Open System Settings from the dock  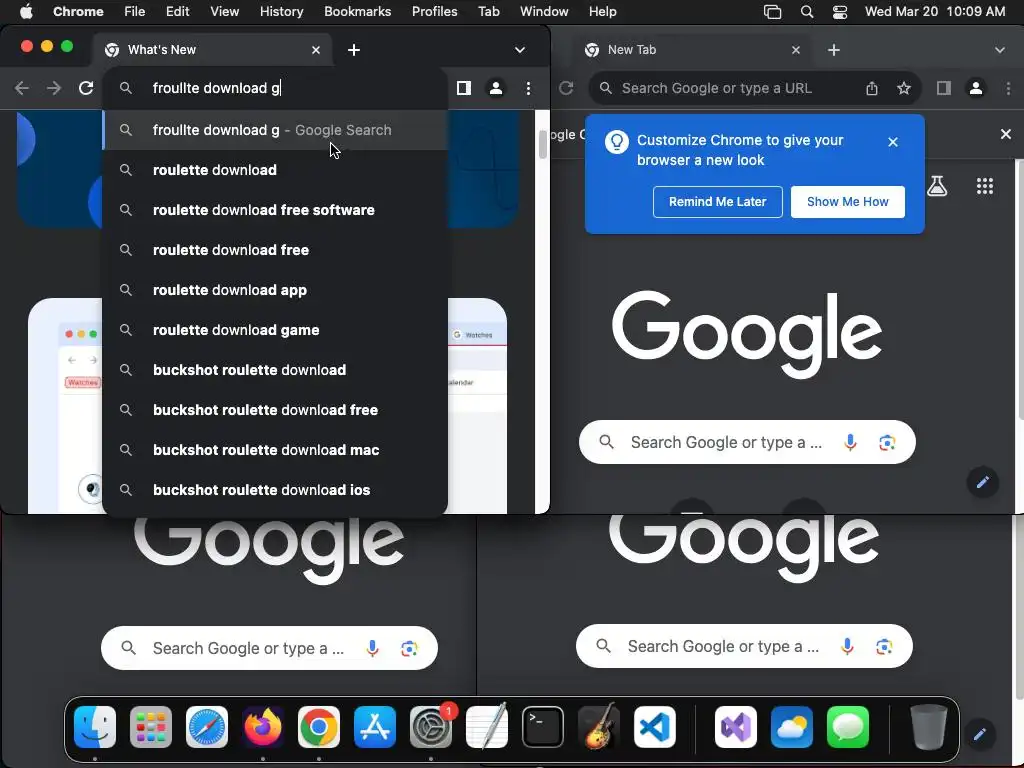(x=431, y=727)
